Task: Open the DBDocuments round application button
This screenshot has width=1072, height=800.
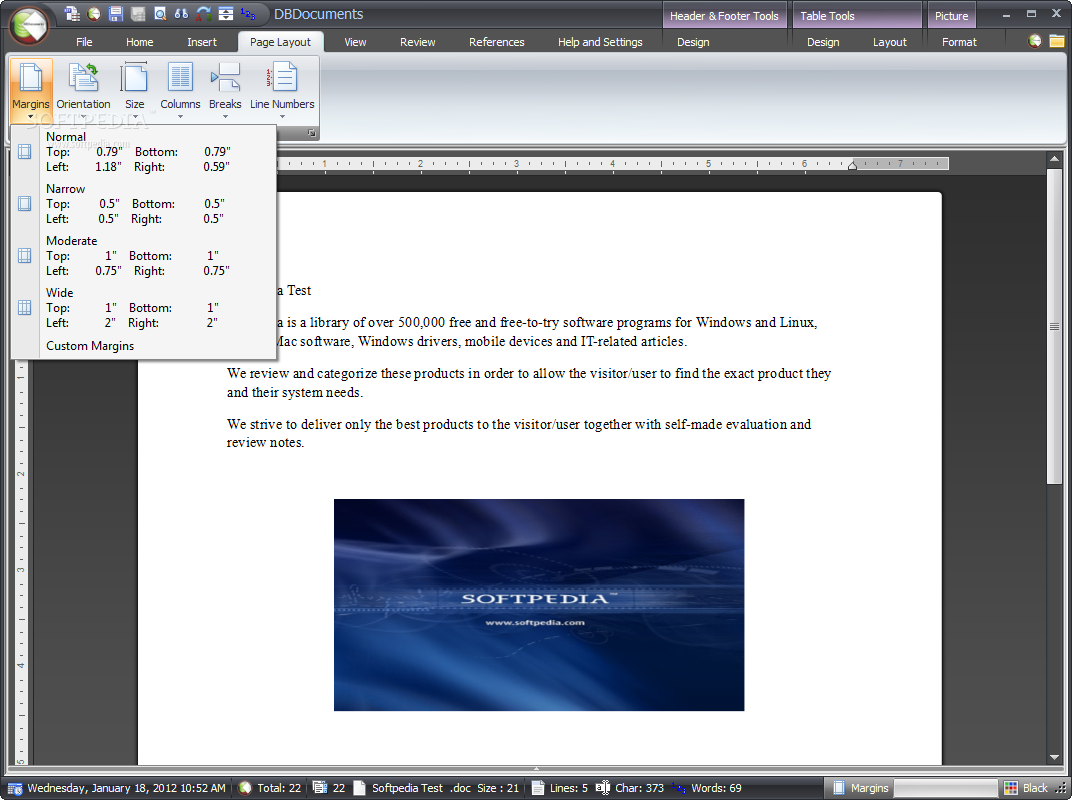Action: (28, 26)
